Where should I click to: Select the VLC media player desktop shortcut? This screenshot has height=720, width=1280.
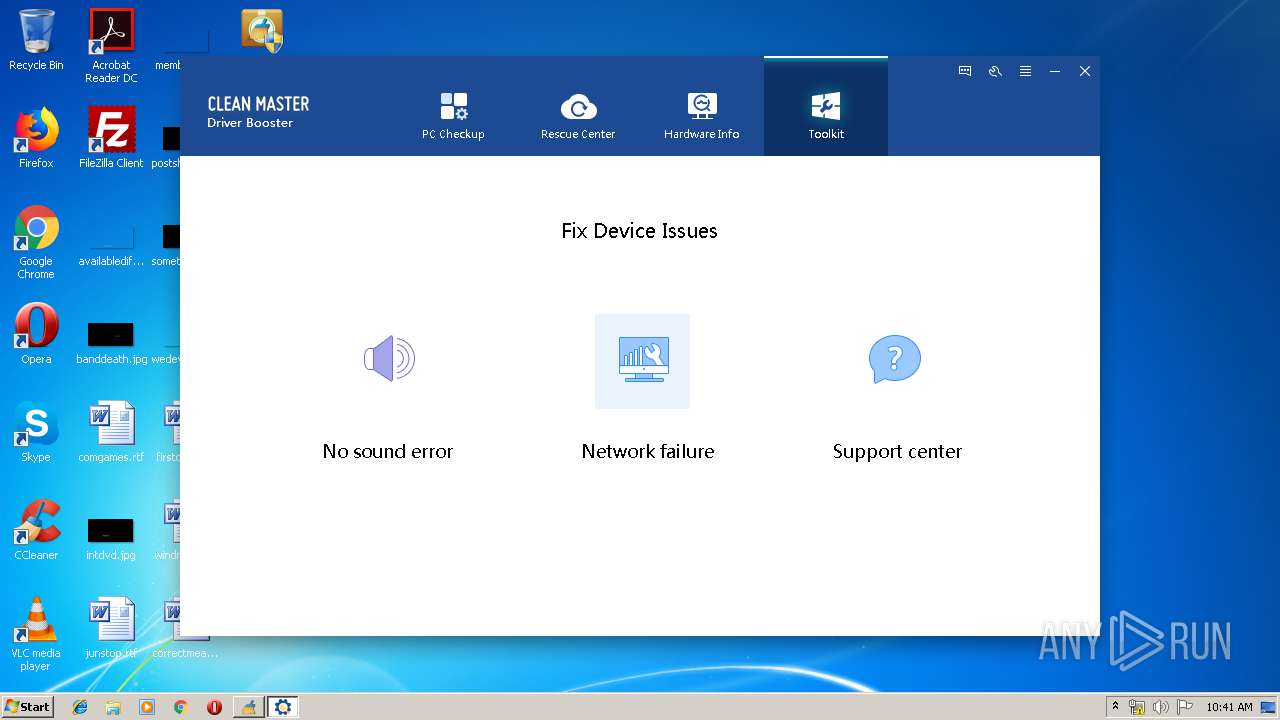[36, 634]
